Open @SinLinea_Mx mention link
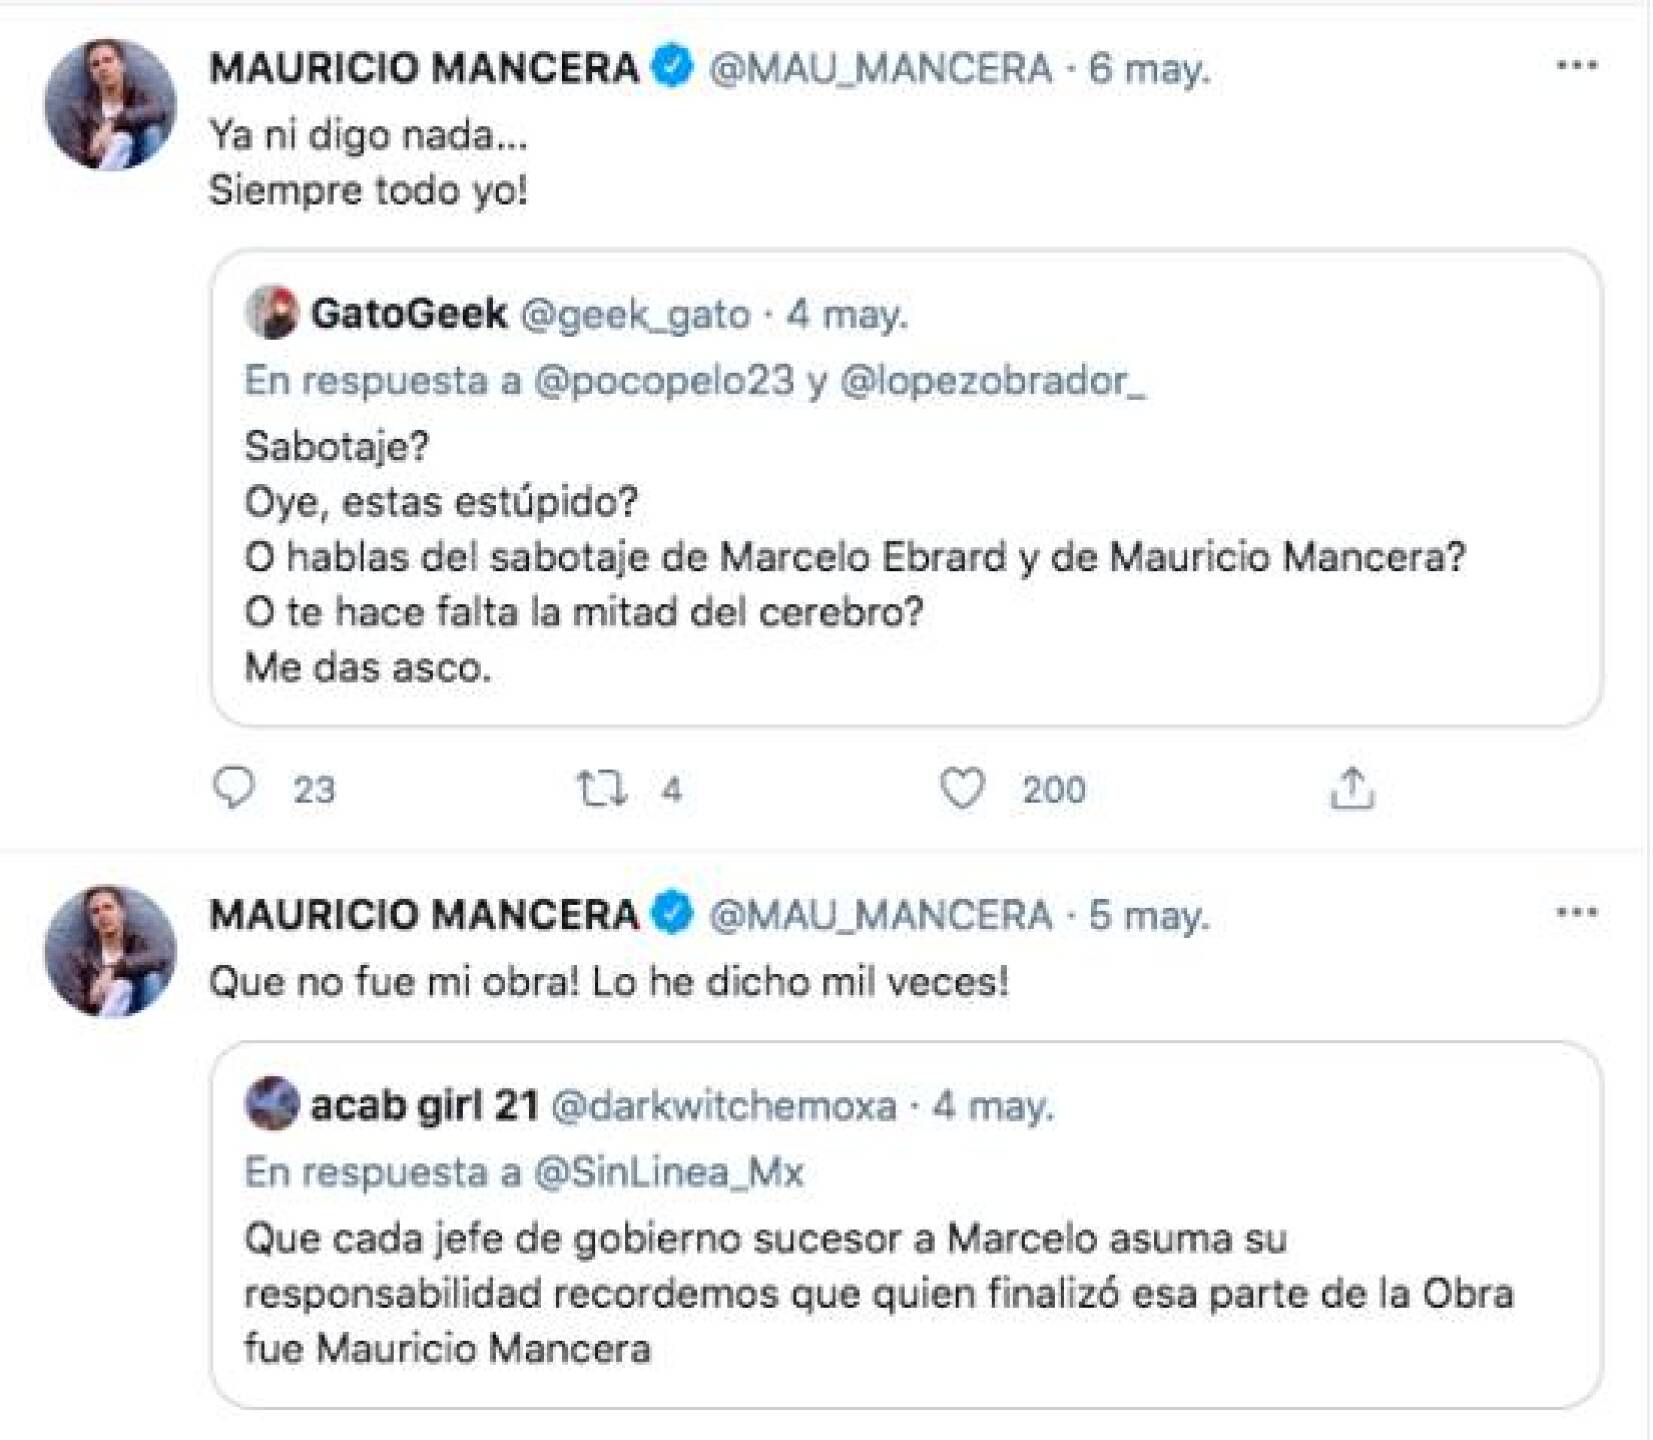Screen dimensions: 1653x1440 point(668,1172)
